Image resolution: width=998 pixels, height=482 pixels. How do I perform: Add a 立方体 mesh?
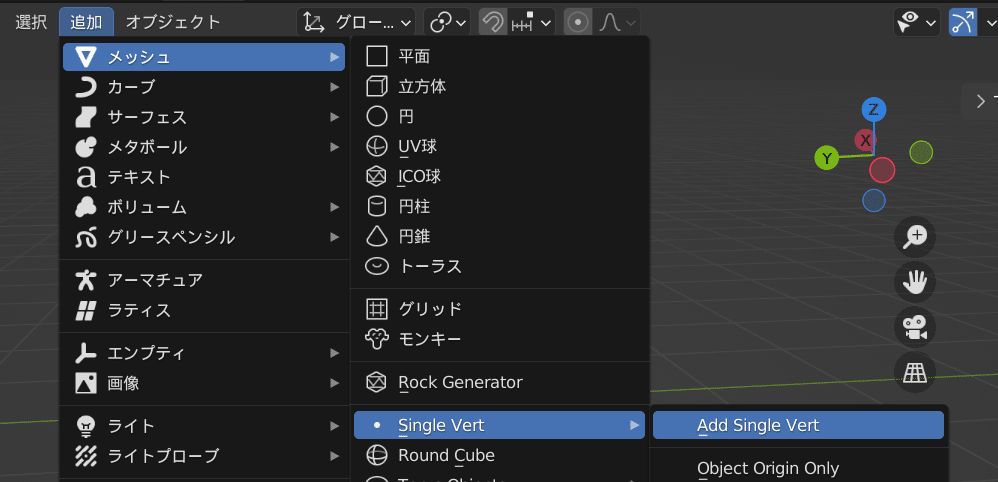pyautogui.click(x=500, y=87)
